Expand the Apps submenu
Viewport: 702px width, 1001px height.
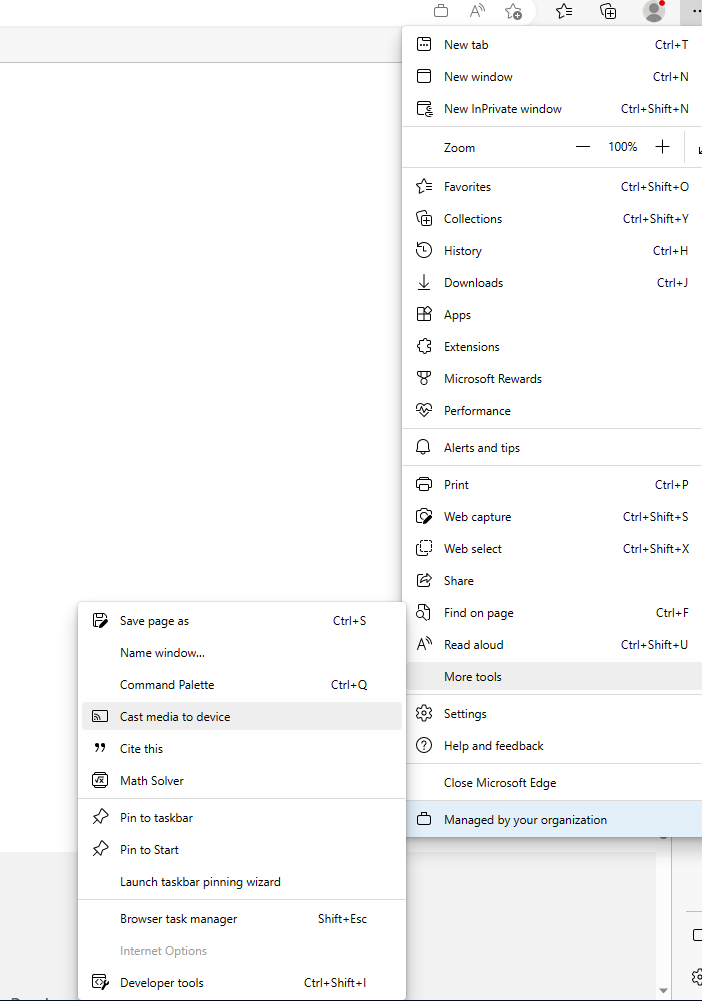point(552,314)
